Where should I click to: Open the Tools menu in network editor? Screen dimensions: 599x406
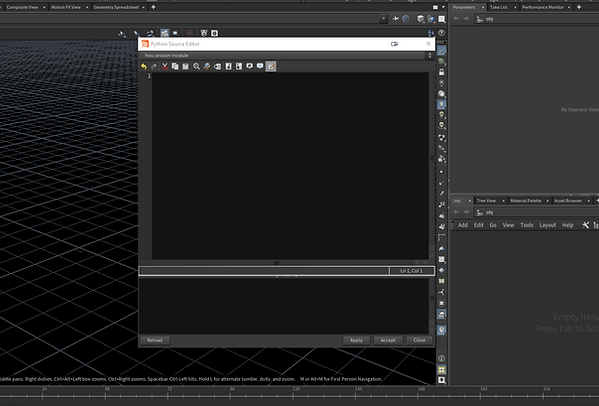coord(526,225)
